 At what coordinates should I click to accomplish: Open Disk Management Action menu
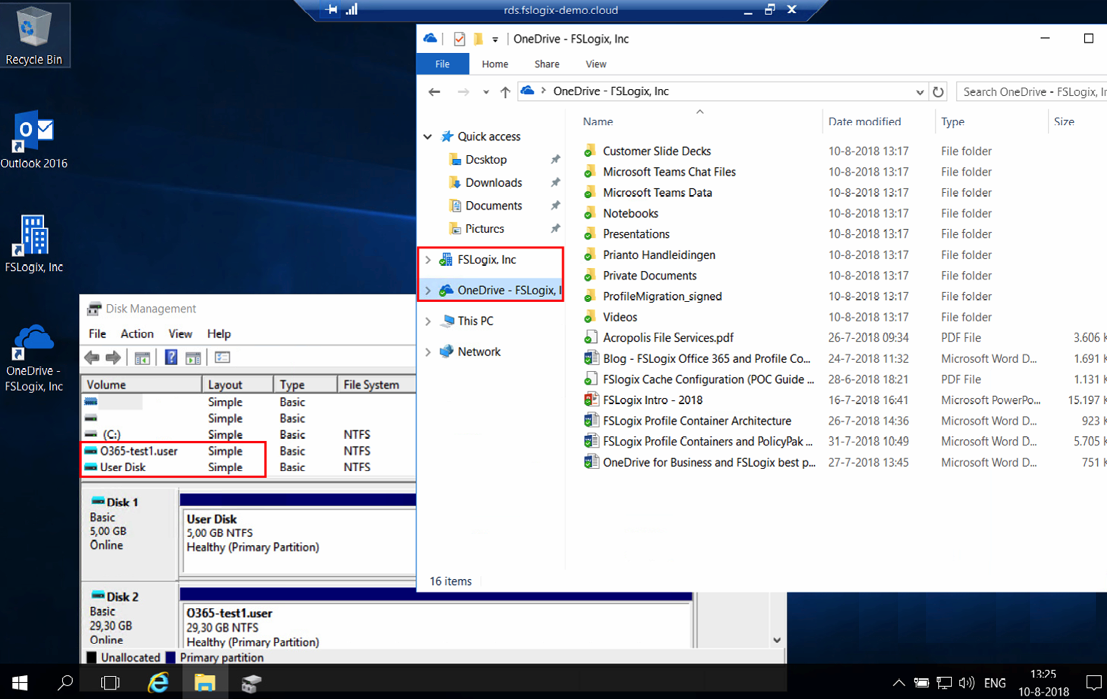tap(137, 334)
